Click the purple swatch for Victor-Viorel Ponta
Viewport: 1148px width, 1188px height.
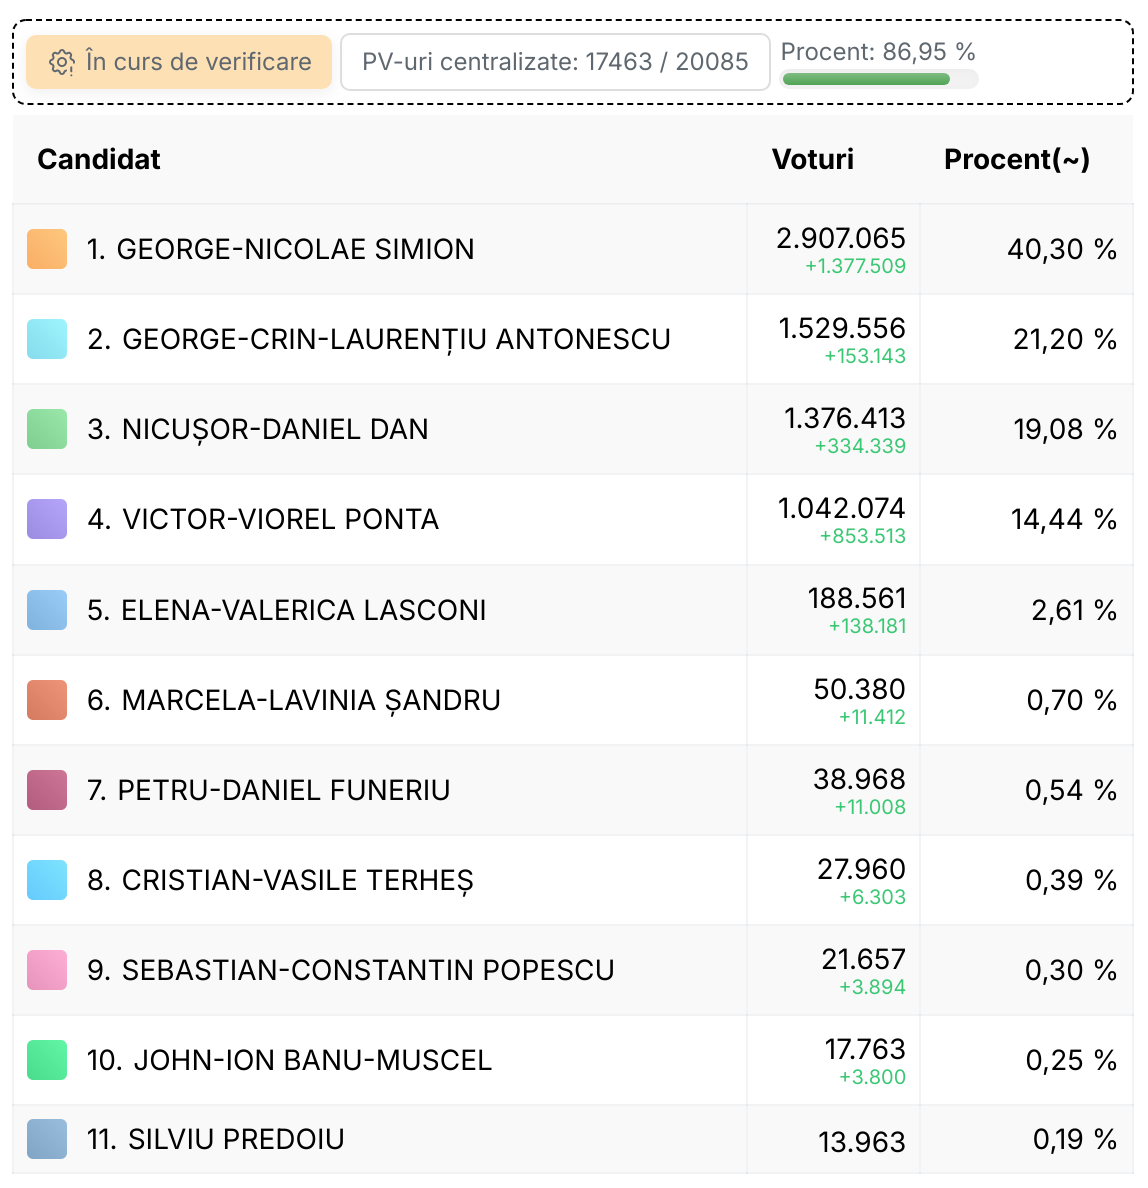click(47, 519)
